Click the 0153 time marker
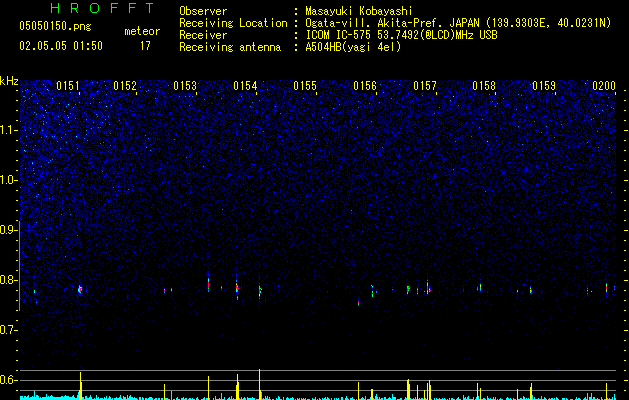The height and width of the screenshot is (400, 629). click(185, 86)
